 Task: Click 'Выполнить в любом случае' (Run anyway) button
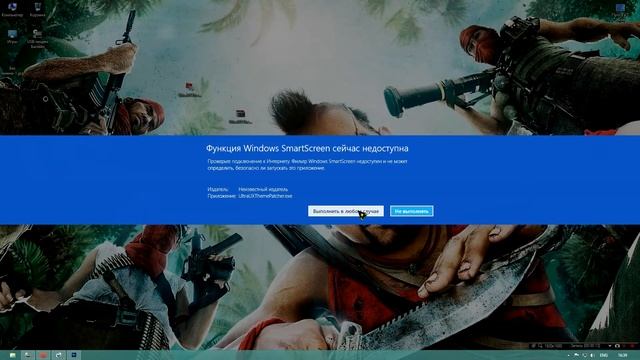point(346,211)
